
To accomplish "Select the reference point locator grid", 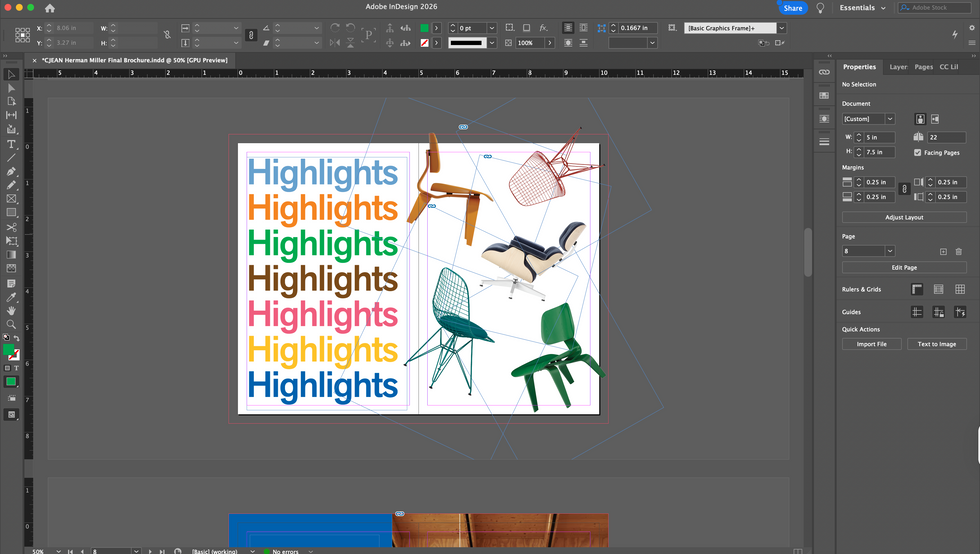I will coord(22,35).
